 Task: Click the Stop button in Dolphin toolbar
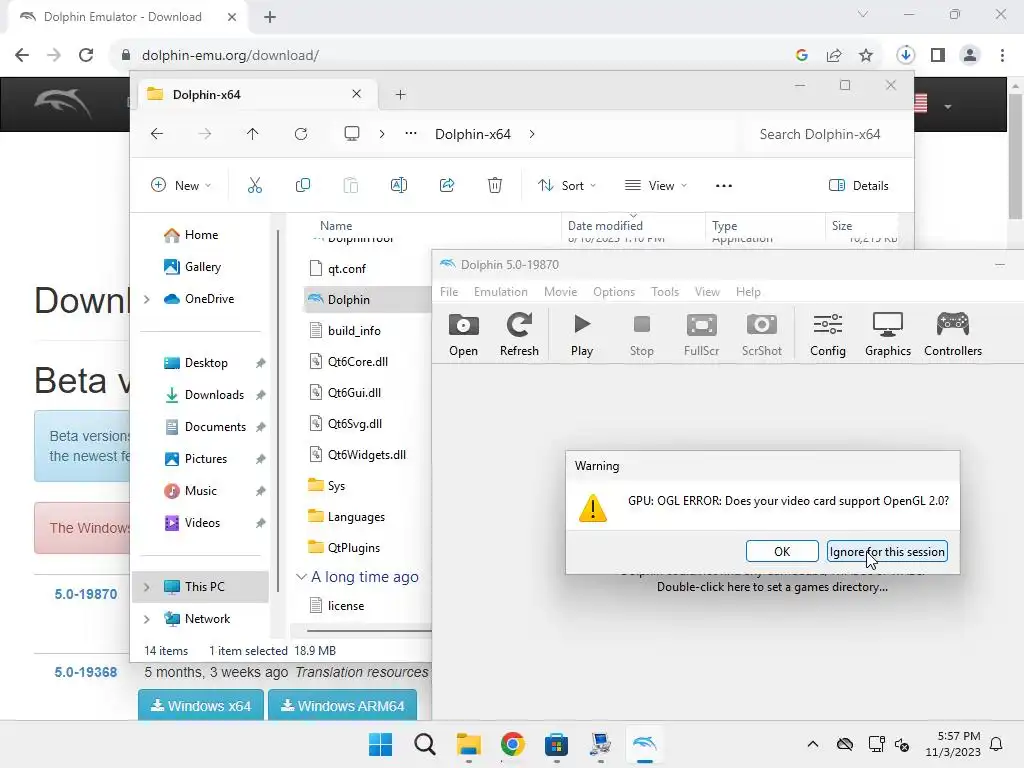click(641, 334)
